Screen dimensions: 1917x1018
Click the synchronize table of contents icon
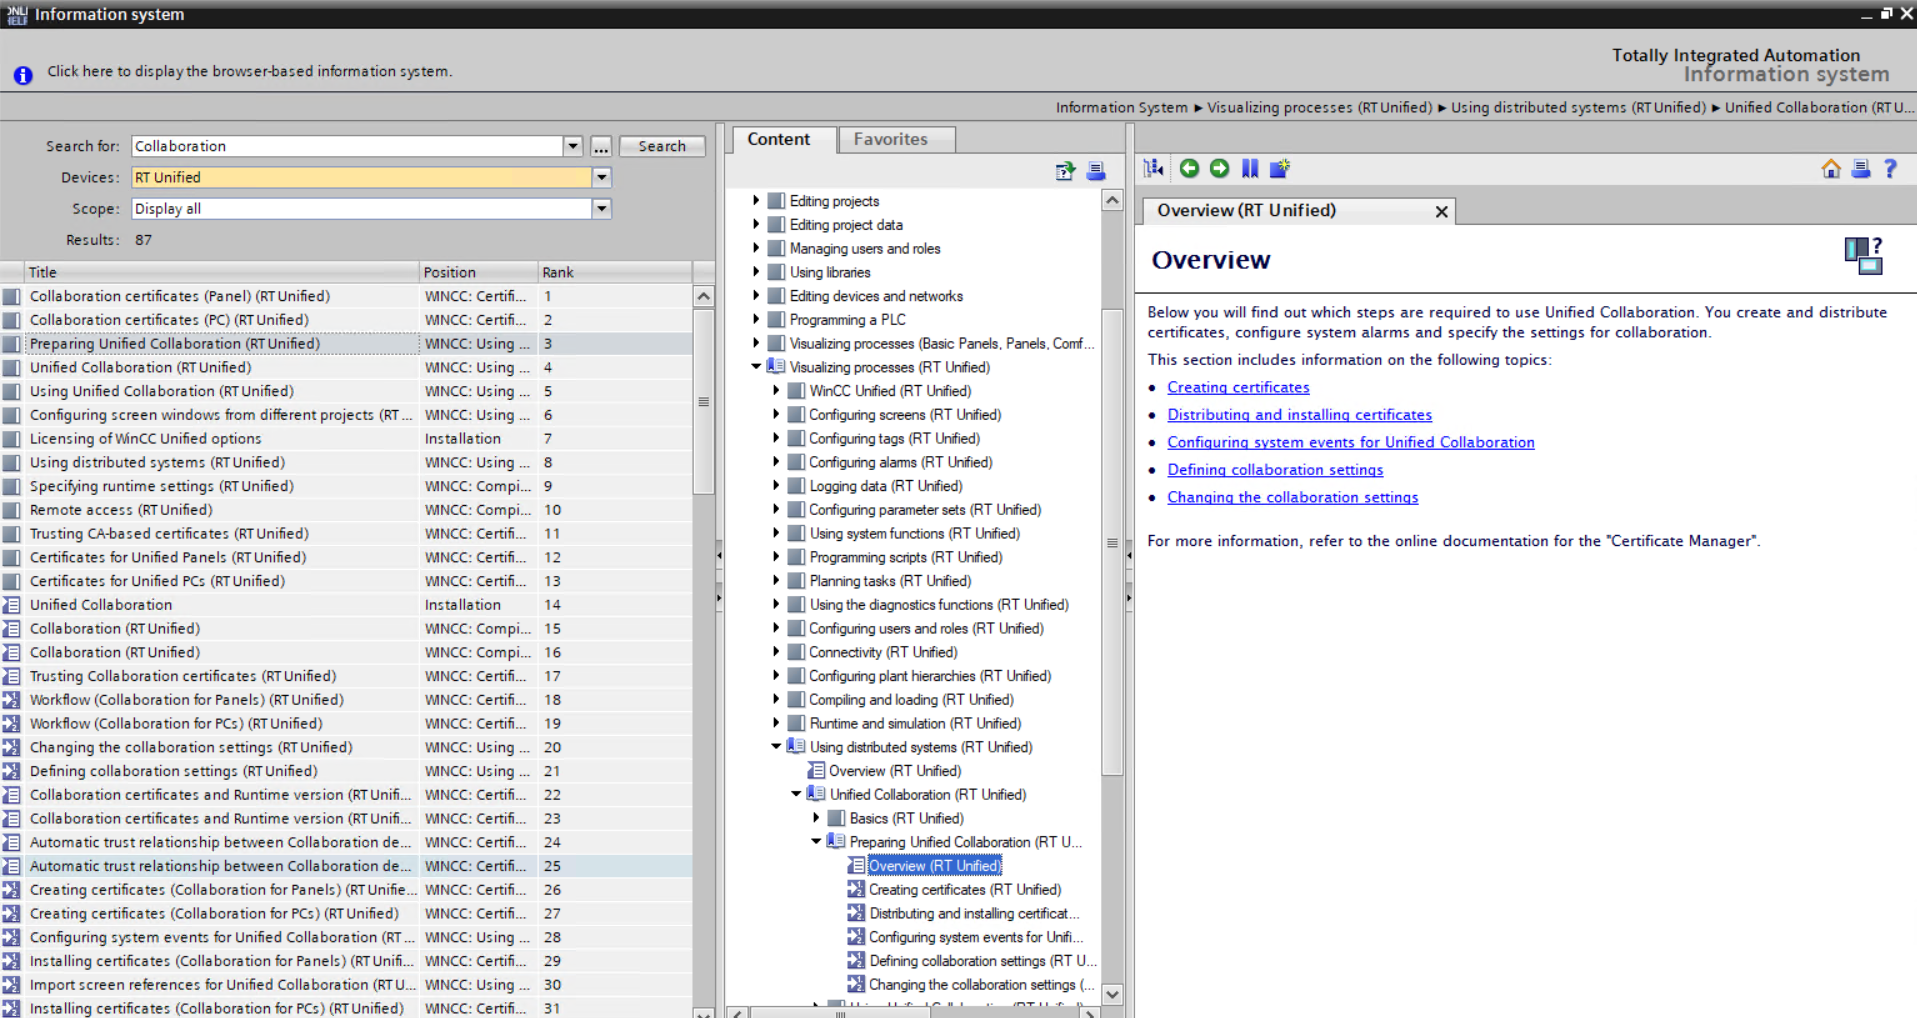(x=1154, y=168)
